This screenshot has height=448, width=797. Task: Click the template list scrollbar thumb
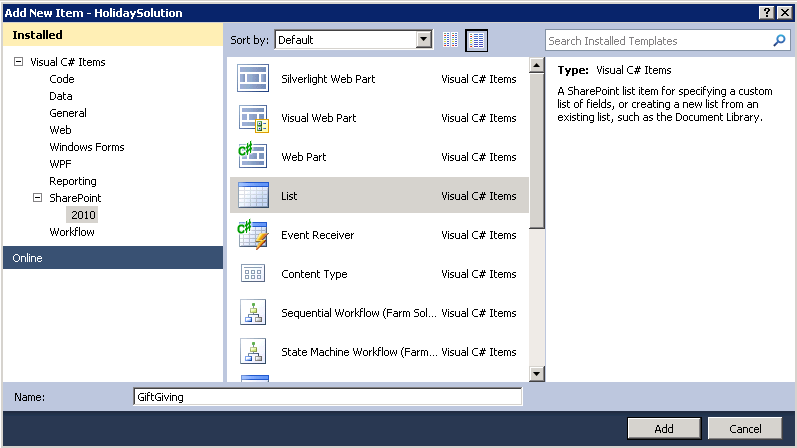click(x=536, y=151)
